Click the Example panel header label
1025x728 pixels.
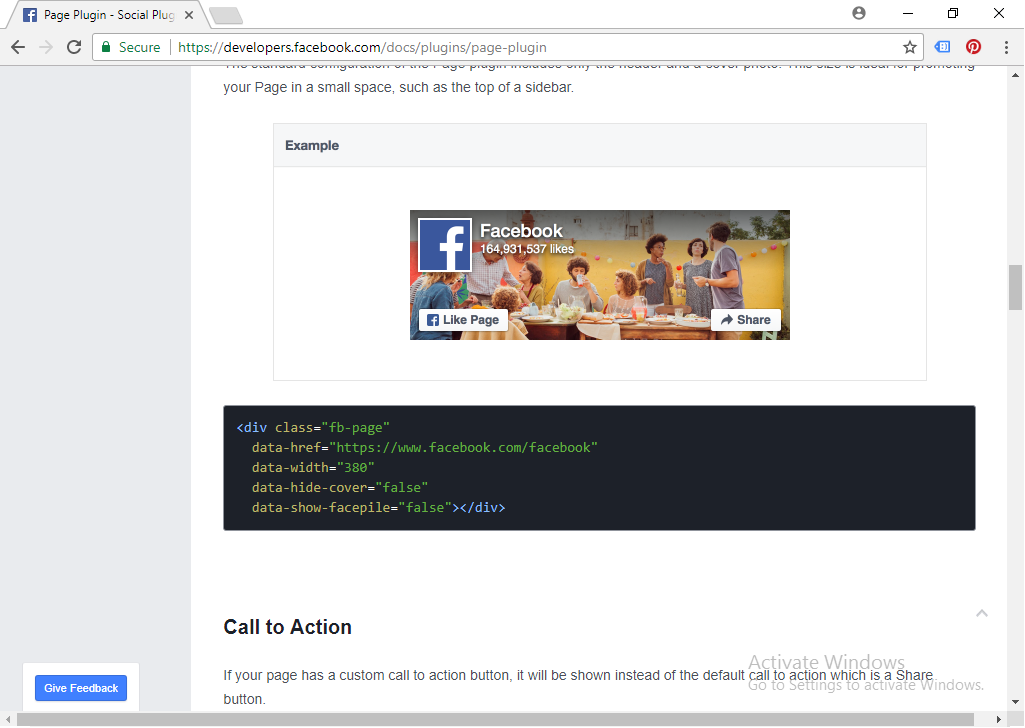(x=312, y=146)
